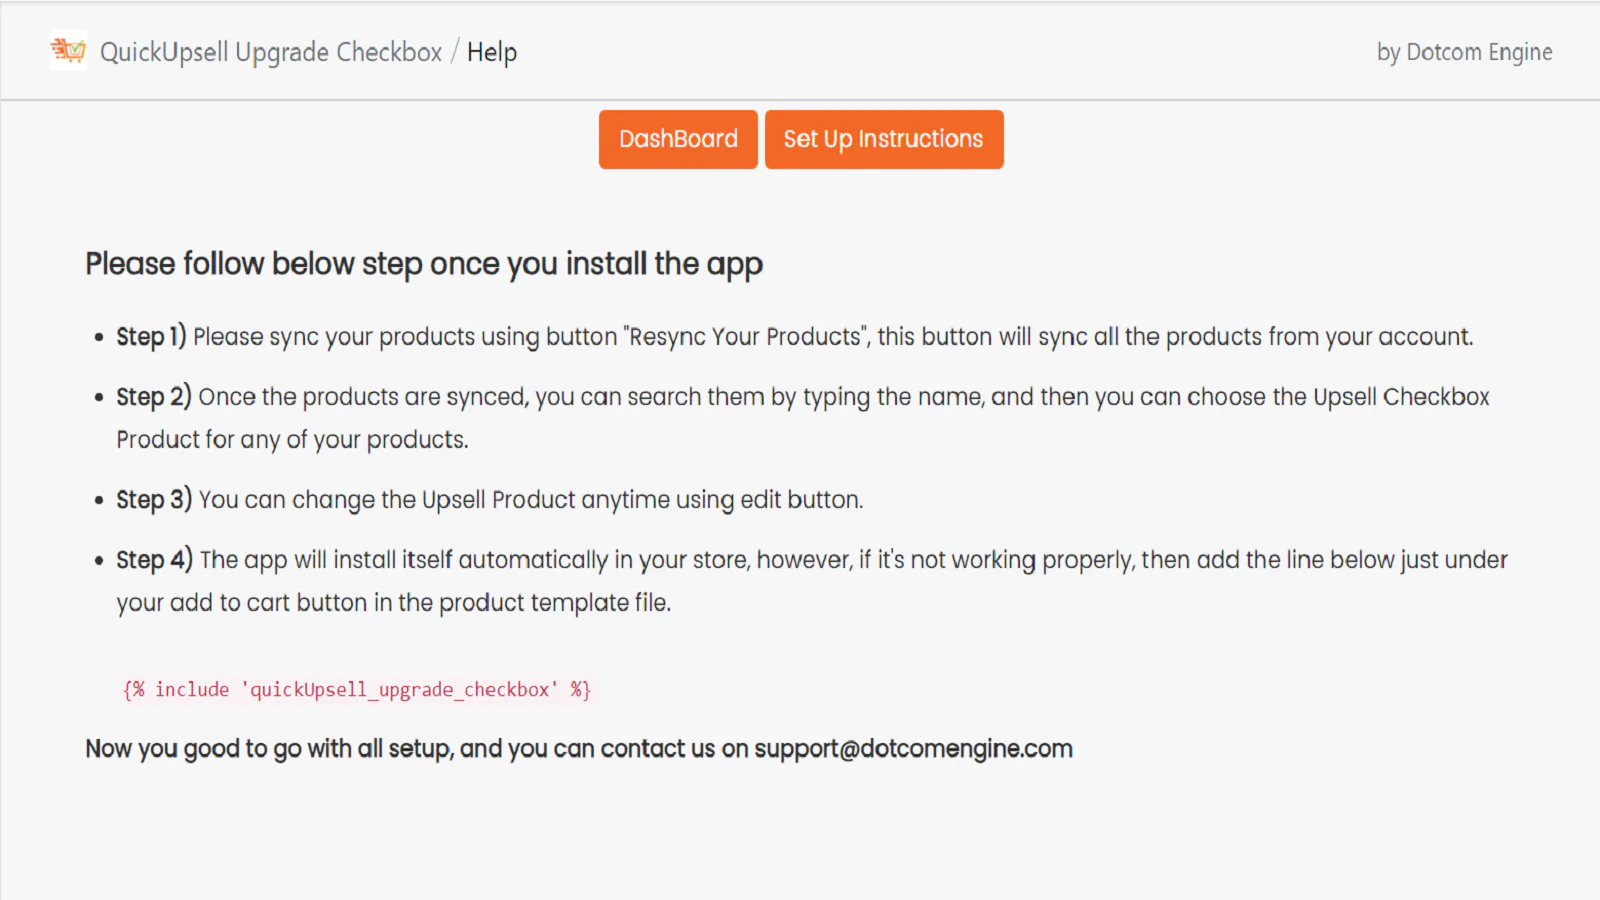Select the Help breadcrumb item
Screen dimensions: 1600x900
click(x=492, y=52)
